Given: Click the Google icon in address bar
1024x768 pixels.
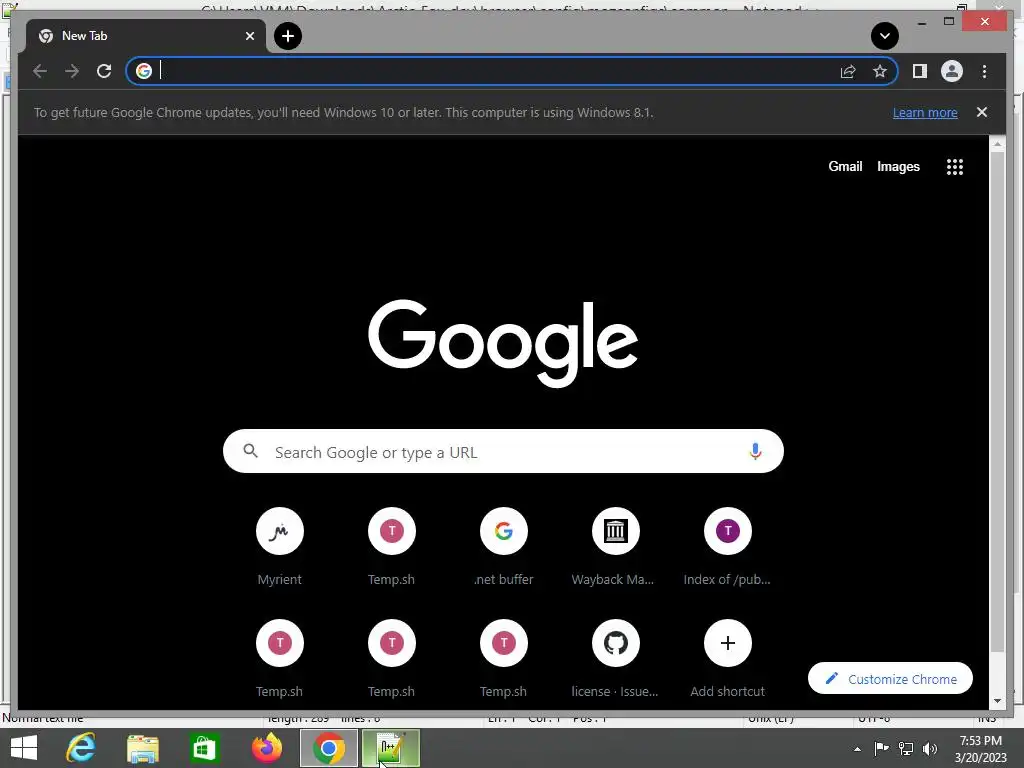Looking at the screenshot, I should pos(144,71).
